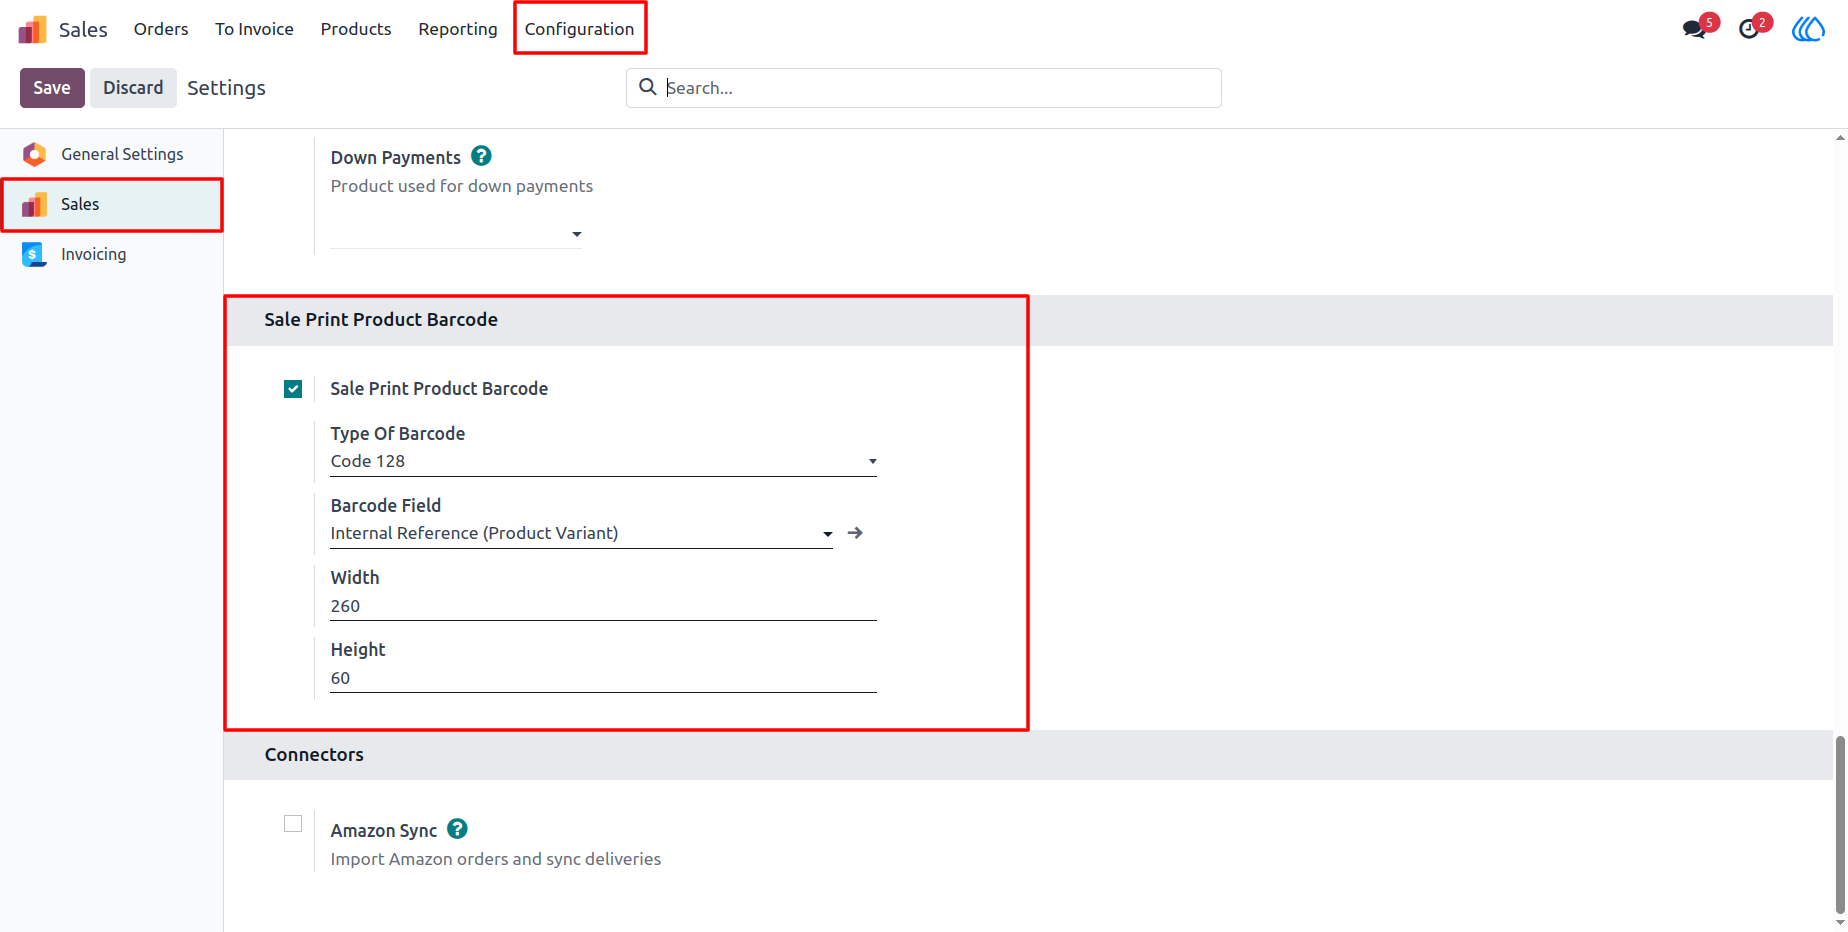1848x932 pixels.
Task: Click the Settings breadcrumb title
Action: (227, 88)
